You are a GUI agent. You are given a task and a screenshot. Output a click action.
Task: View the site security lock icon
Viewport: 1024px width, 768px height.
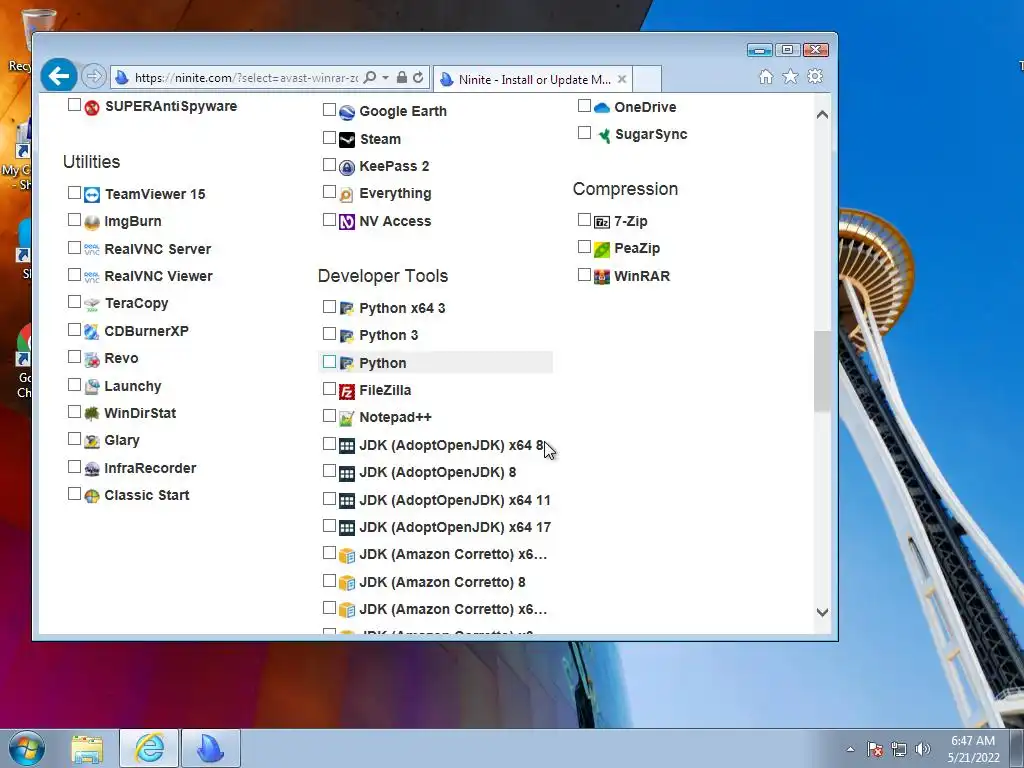(x=402, y=77)
